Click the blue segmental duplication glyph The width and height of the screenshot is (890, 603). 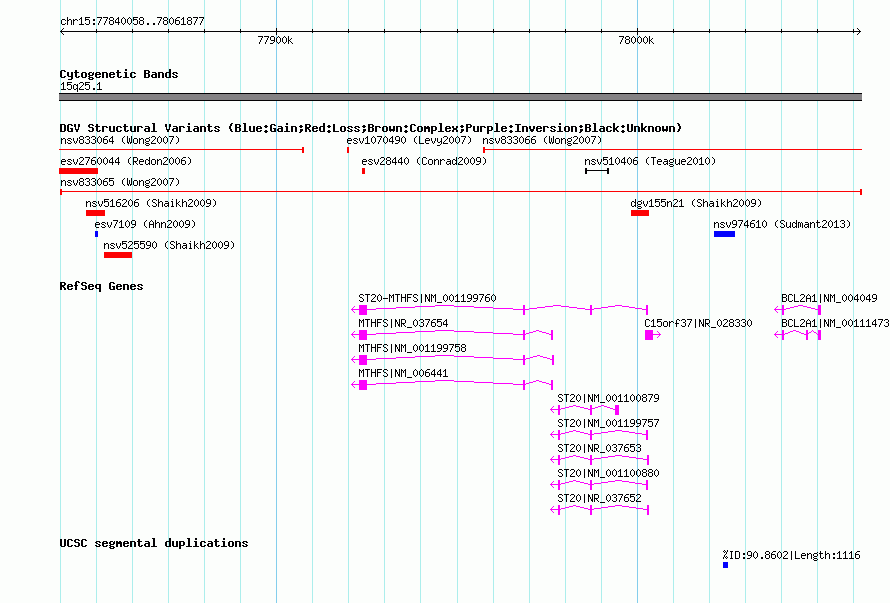pyautogui.click(x=725, y=565)
